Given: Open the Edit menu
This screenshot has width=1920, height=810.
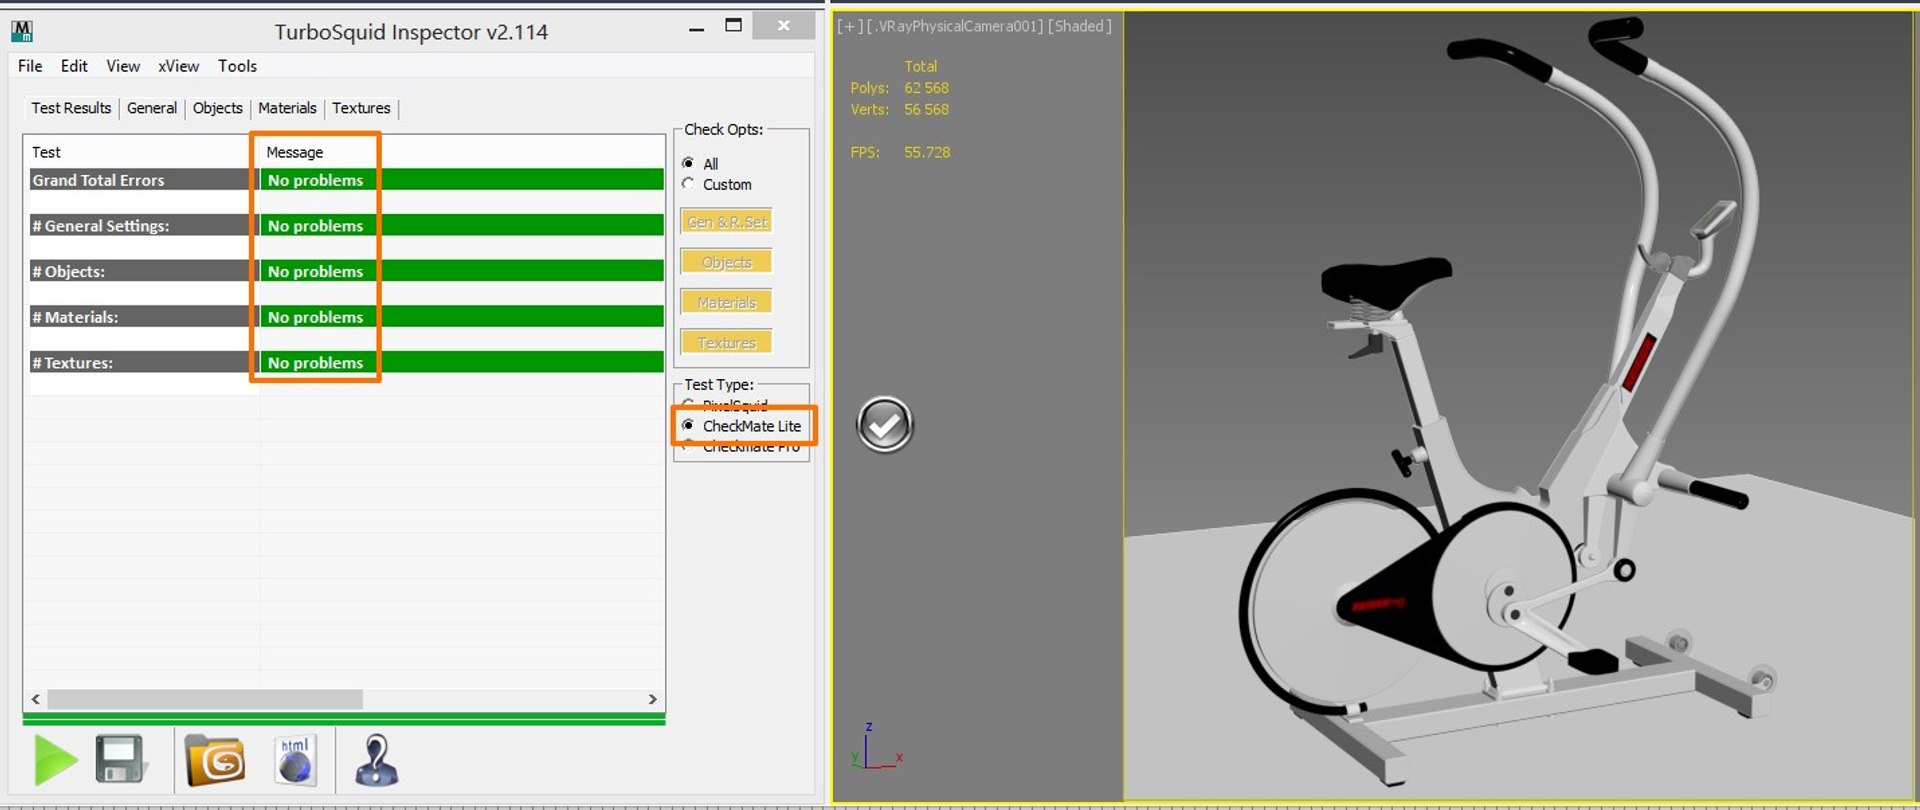Looking at the screenshot, I should click(74, 66).
